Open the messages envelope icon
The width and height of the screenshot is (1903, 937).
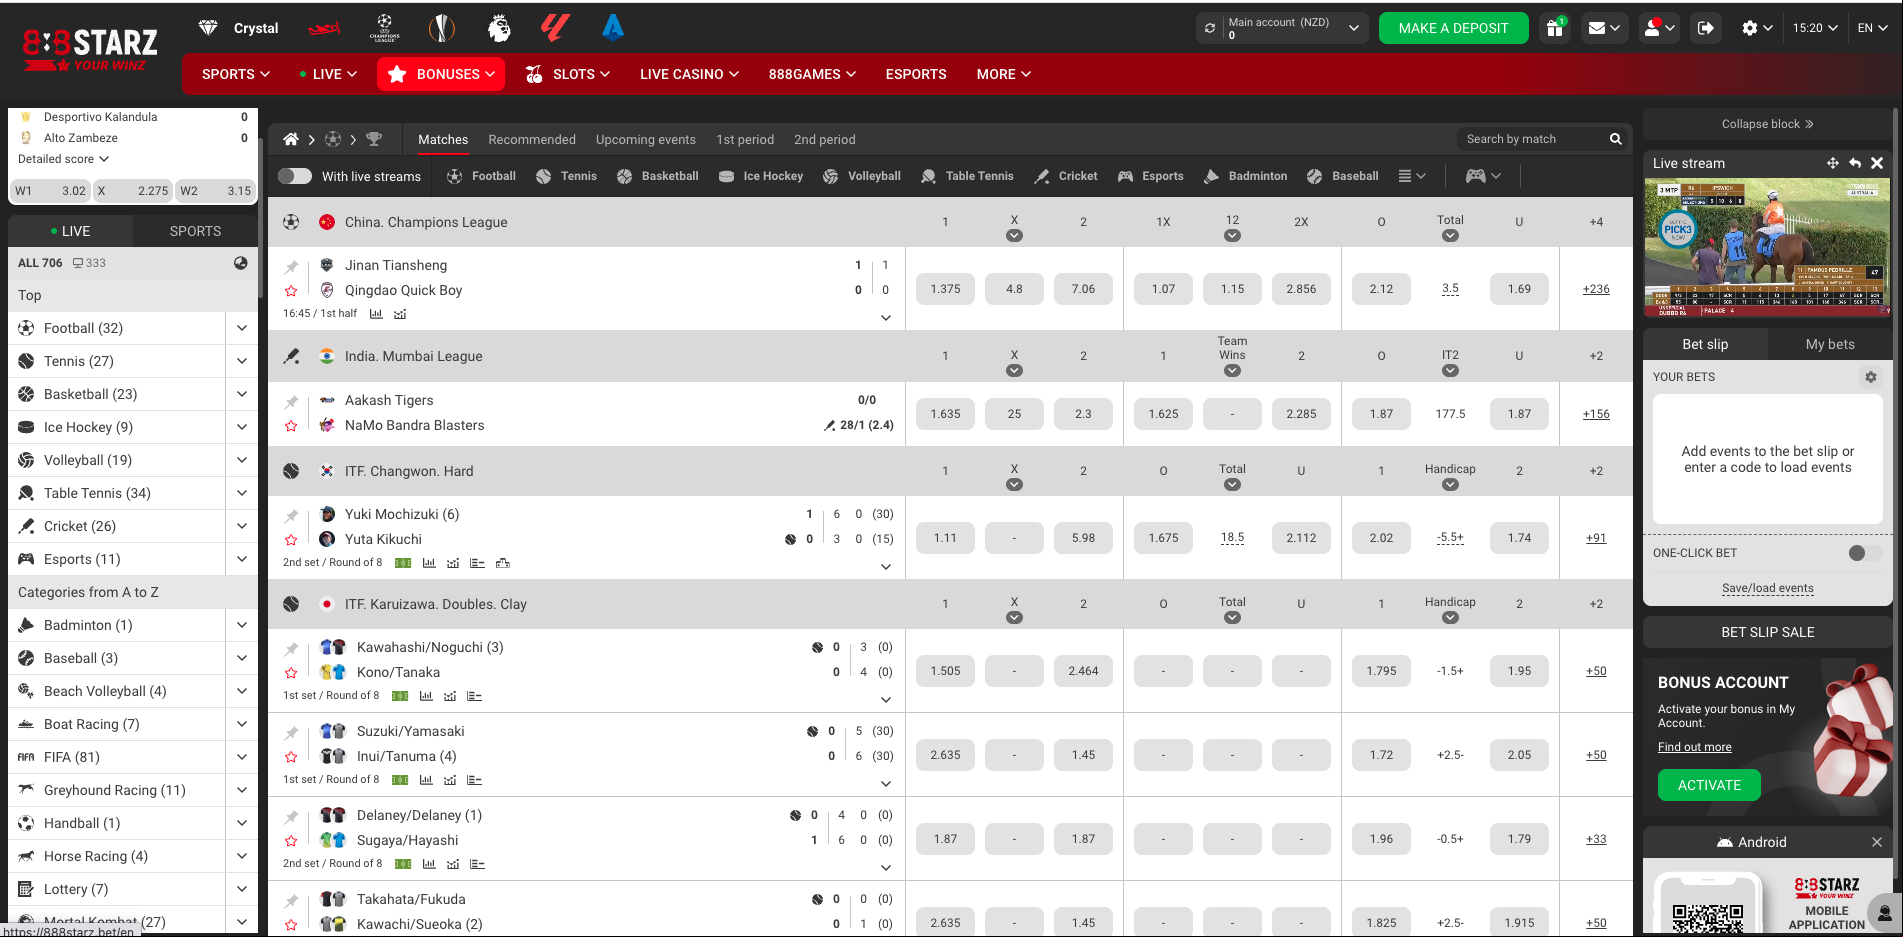pyautogui.click(x=1604, y=28)
